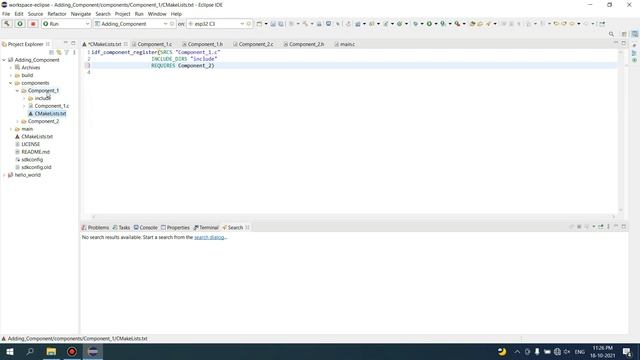Select the sdkconfig file
Image resolution: width=640 pixels, height=360 pixels.
click(32, 160)
